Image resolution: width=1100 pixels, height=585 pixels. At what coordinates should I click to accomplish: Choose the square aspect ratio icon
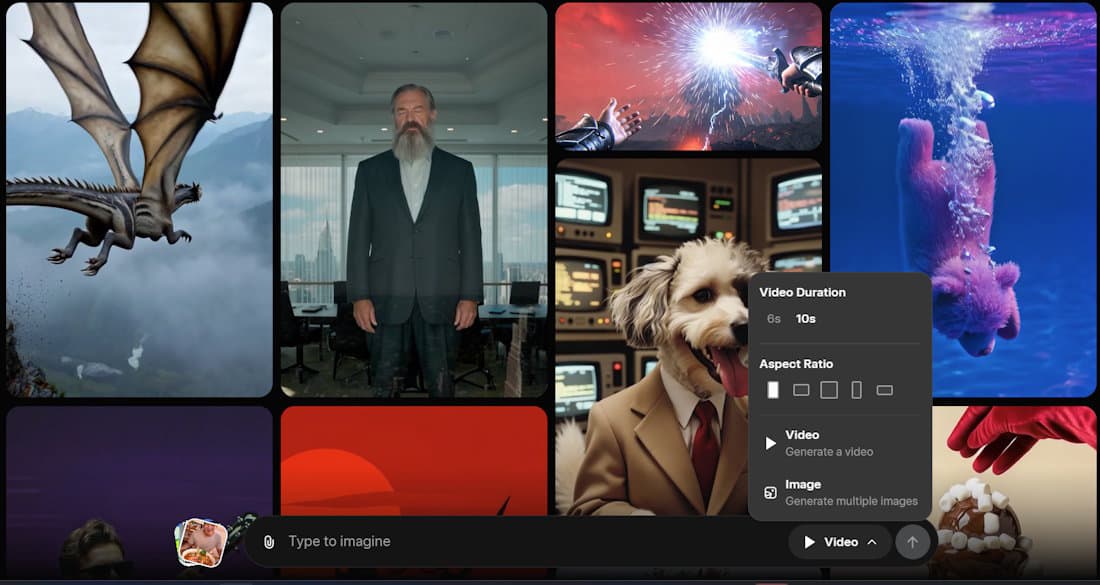click(x=829, y=390)
